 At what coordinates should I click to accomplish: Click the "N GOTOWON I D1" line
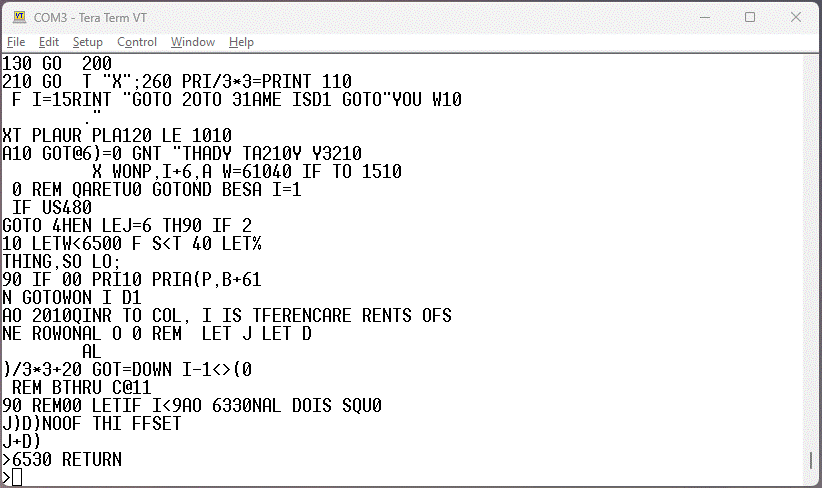(71, 297)
